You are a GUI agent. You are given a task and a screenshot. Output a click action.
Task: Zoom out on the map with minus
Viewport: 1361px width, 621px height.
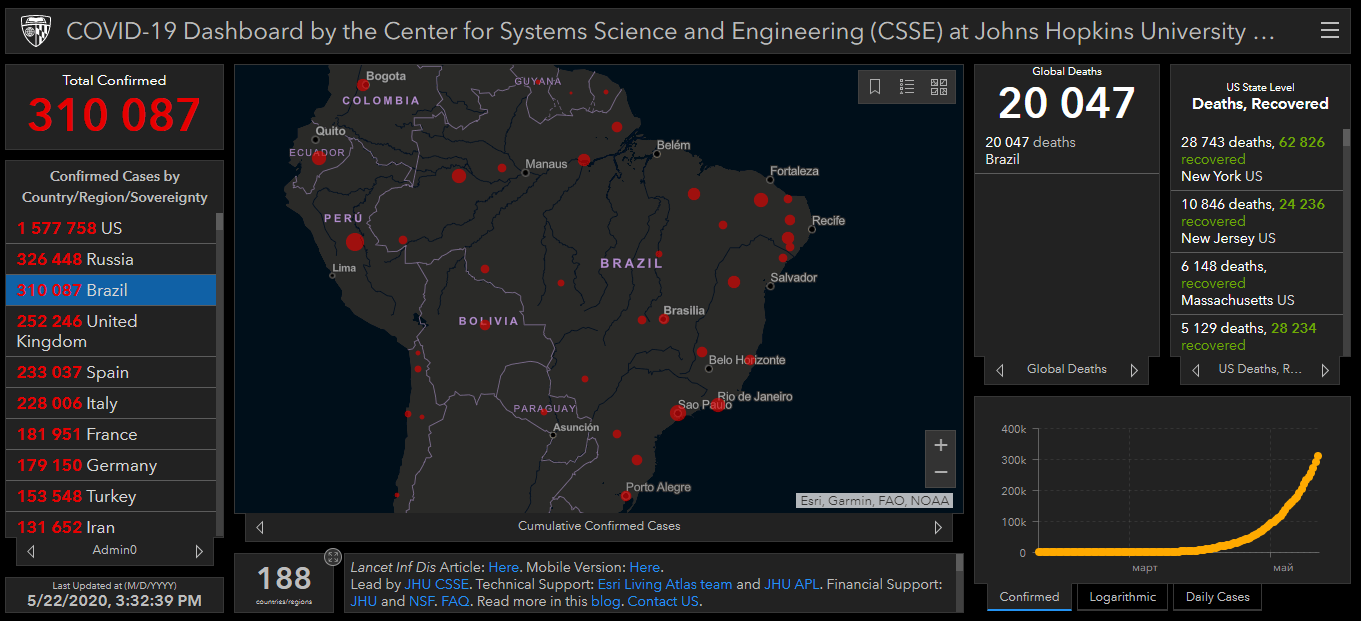tap(940, 473)
